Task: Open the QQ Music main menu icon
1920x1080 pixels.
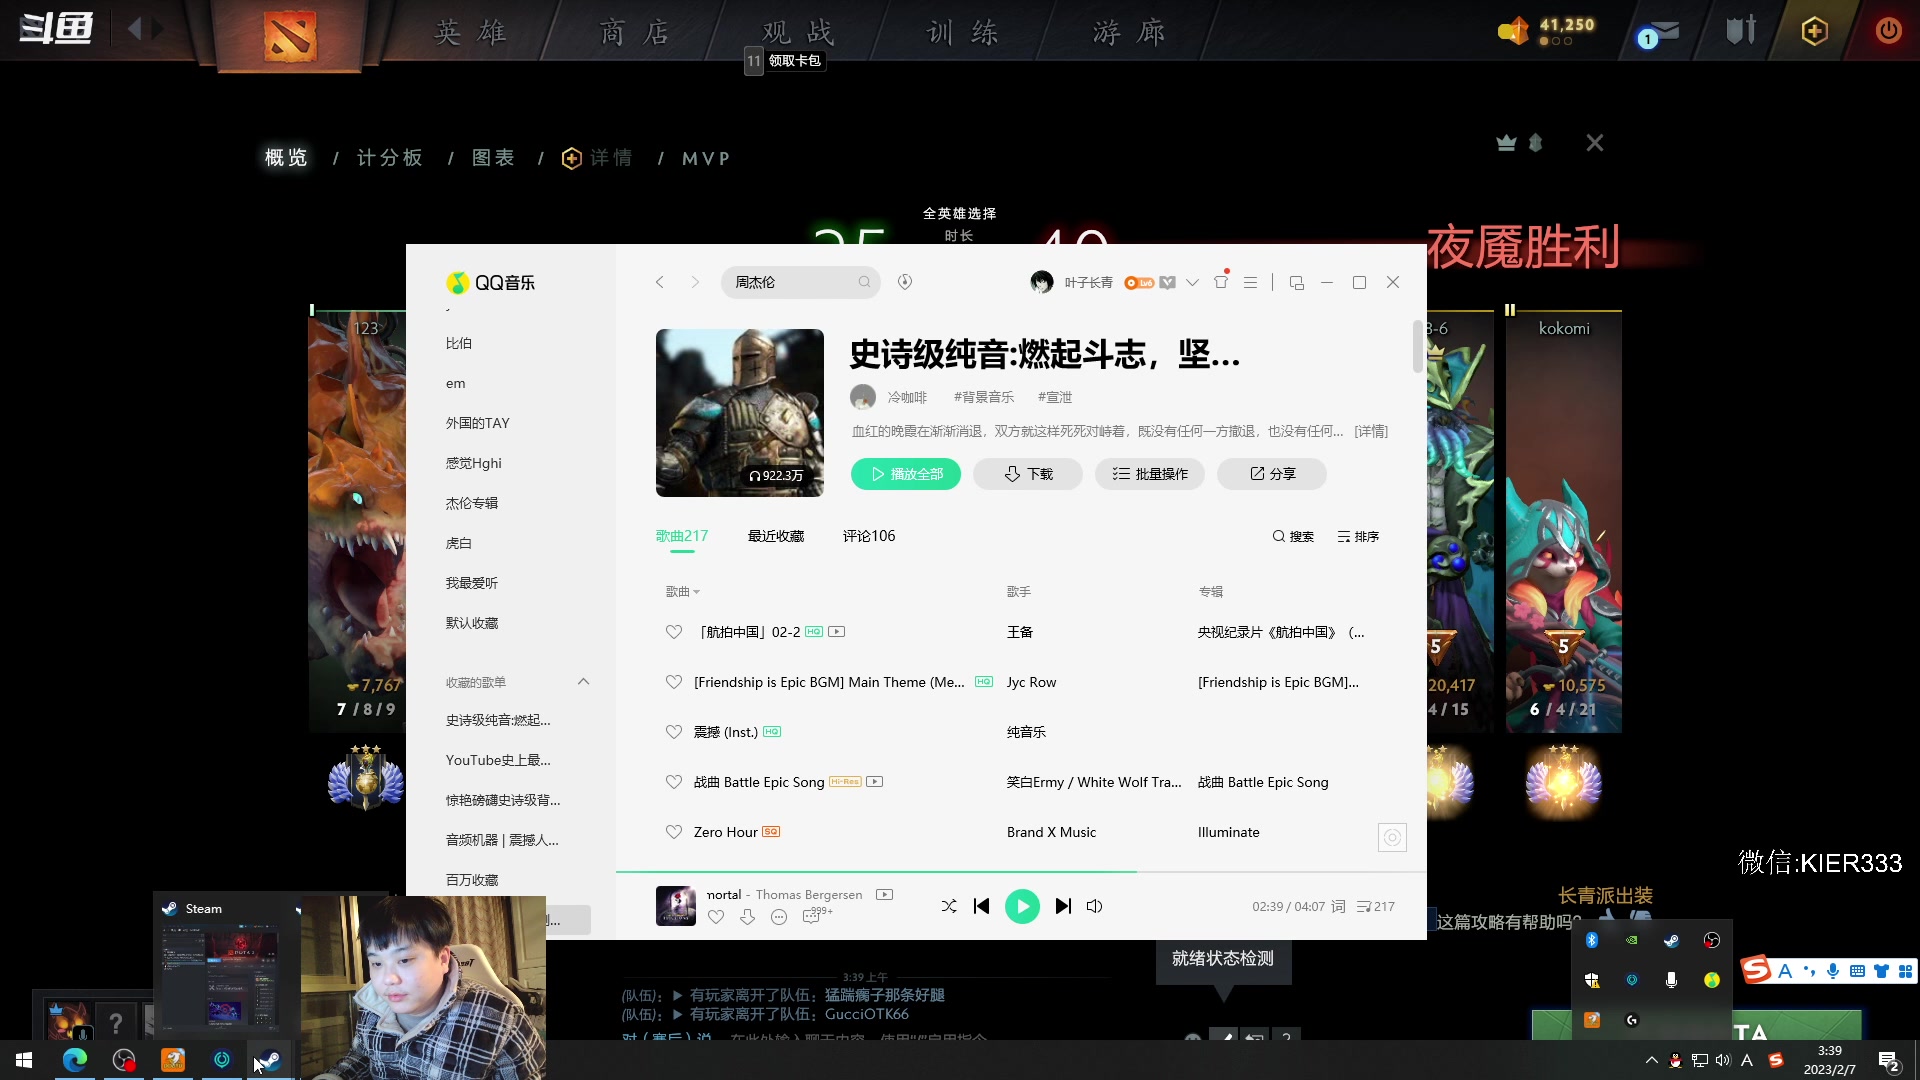Action: coord(1249,282)
